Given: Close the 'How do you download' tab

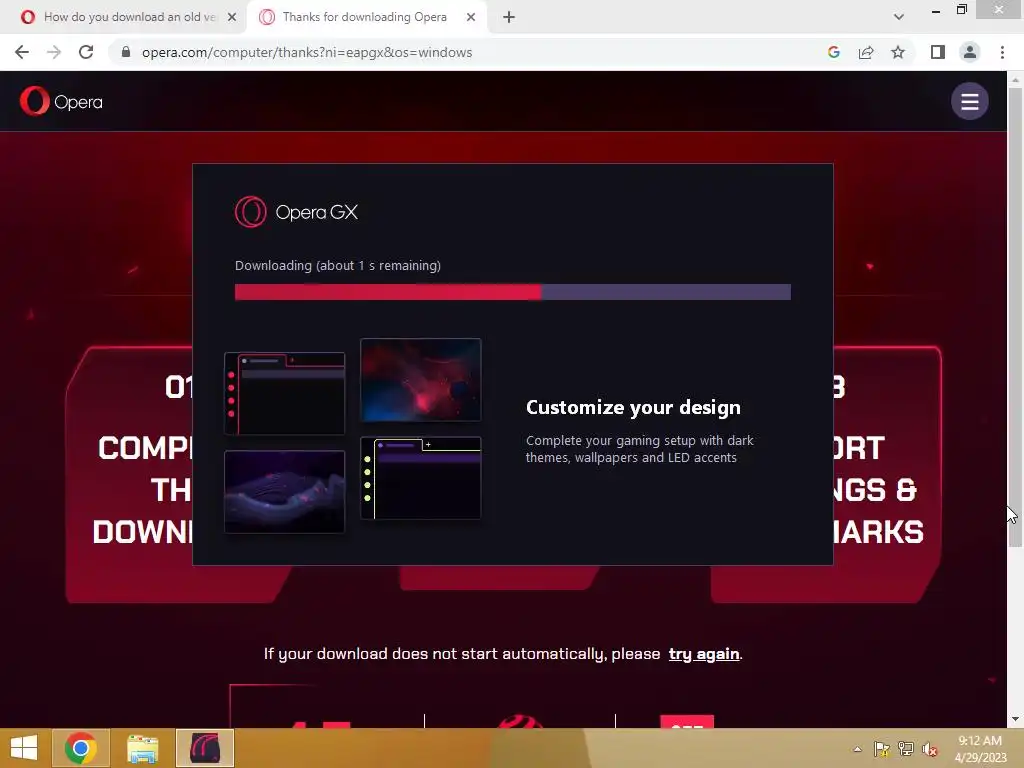Looking at the screenshot, I should coord(232,17).
